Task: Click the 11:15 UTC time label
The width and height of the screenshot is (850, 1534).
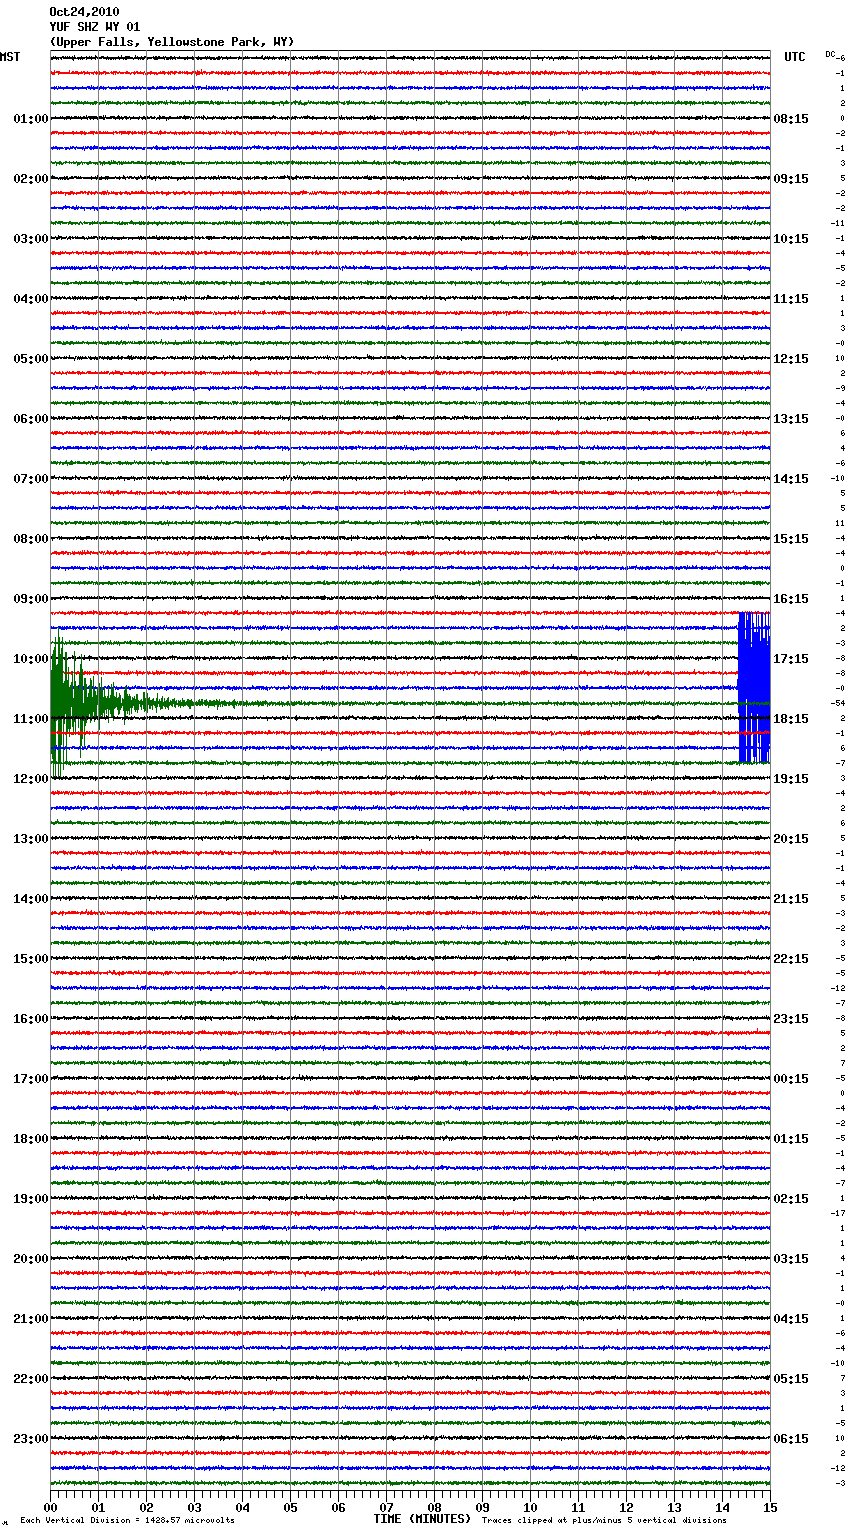Action: point(791,299)
